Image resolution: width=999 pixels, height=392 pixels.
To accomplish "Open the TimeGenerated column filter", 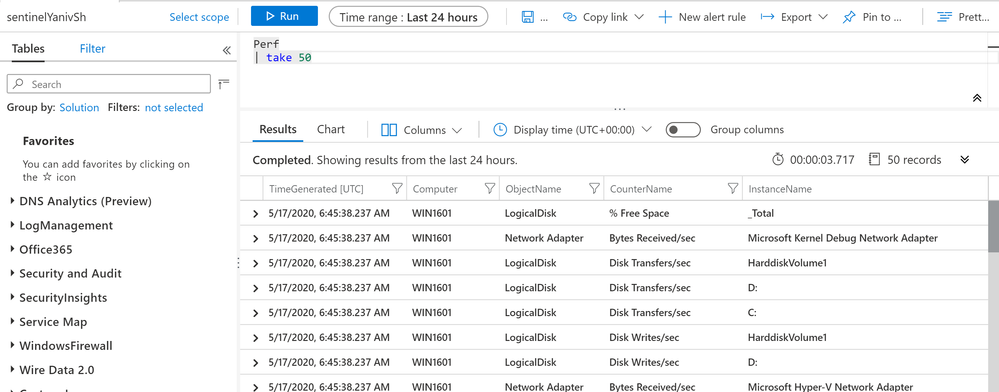I will click(x=397, y=189).
